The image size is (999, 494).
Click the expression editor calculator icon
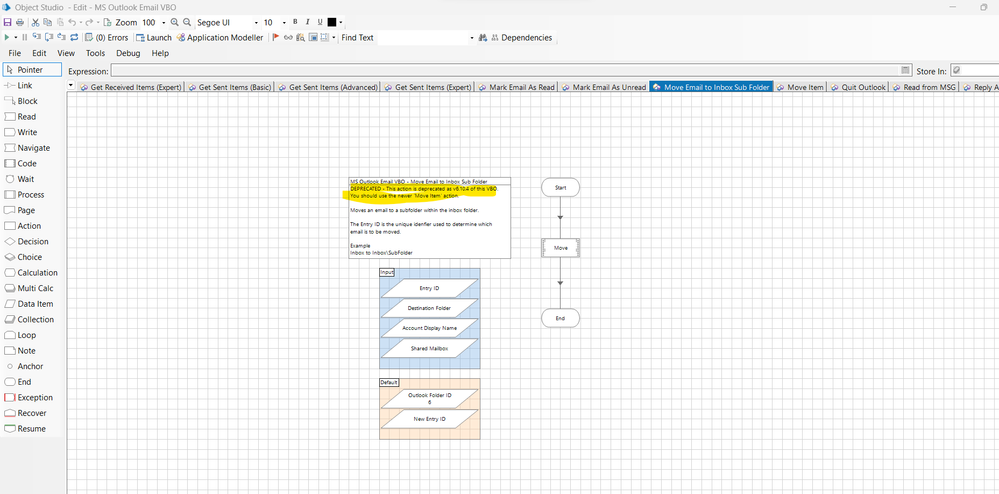click(905, 70)
